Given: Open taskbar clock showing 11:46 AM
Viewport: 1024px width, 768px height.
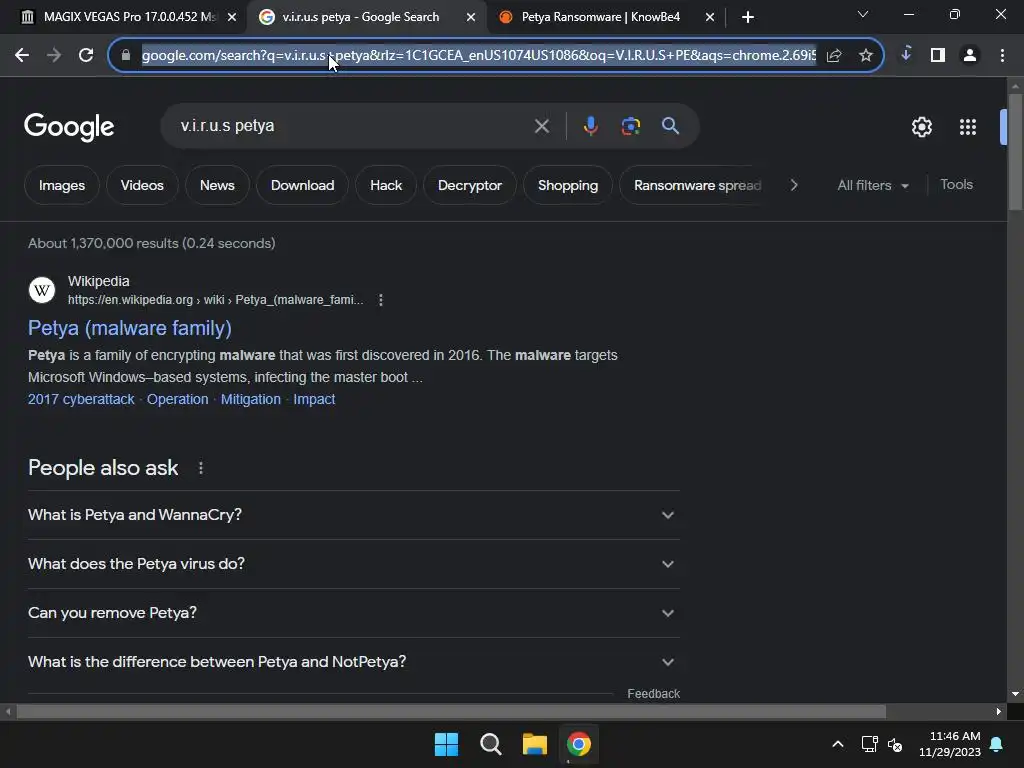Looking at the screenshot, I should pos(950,744).
